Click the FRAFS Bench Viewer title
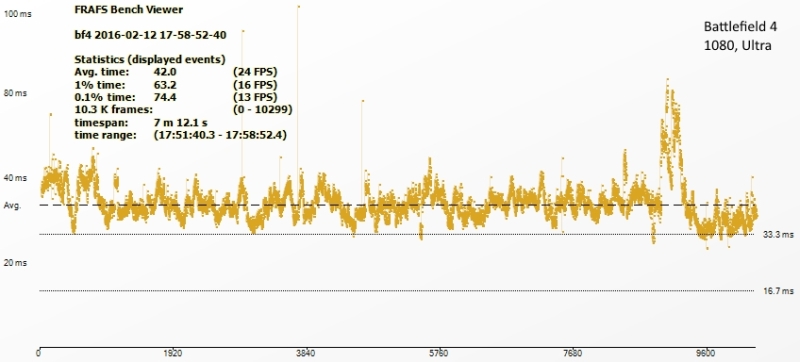Image resolution: width=800 pixels, height=362 pixels. click(129, 9)
